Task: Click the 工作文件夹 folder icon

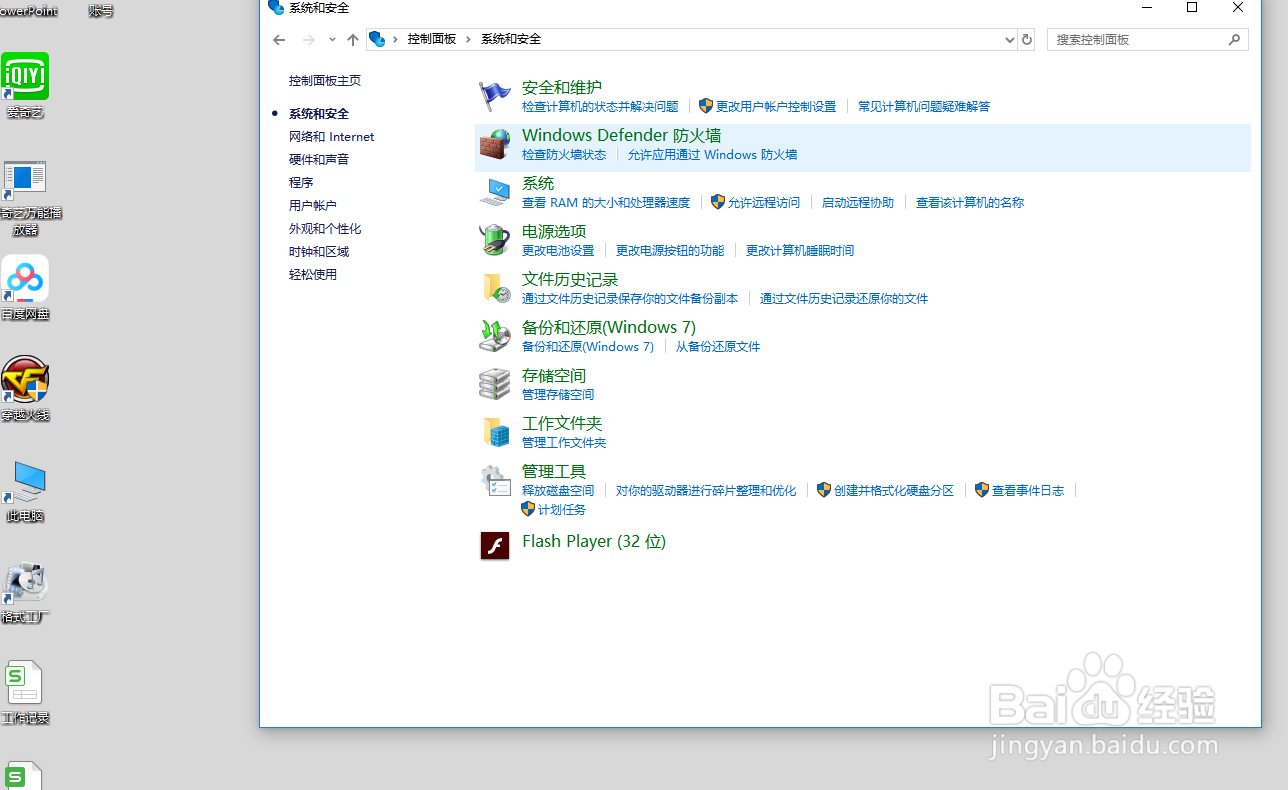Action: [x=494, y=431]
